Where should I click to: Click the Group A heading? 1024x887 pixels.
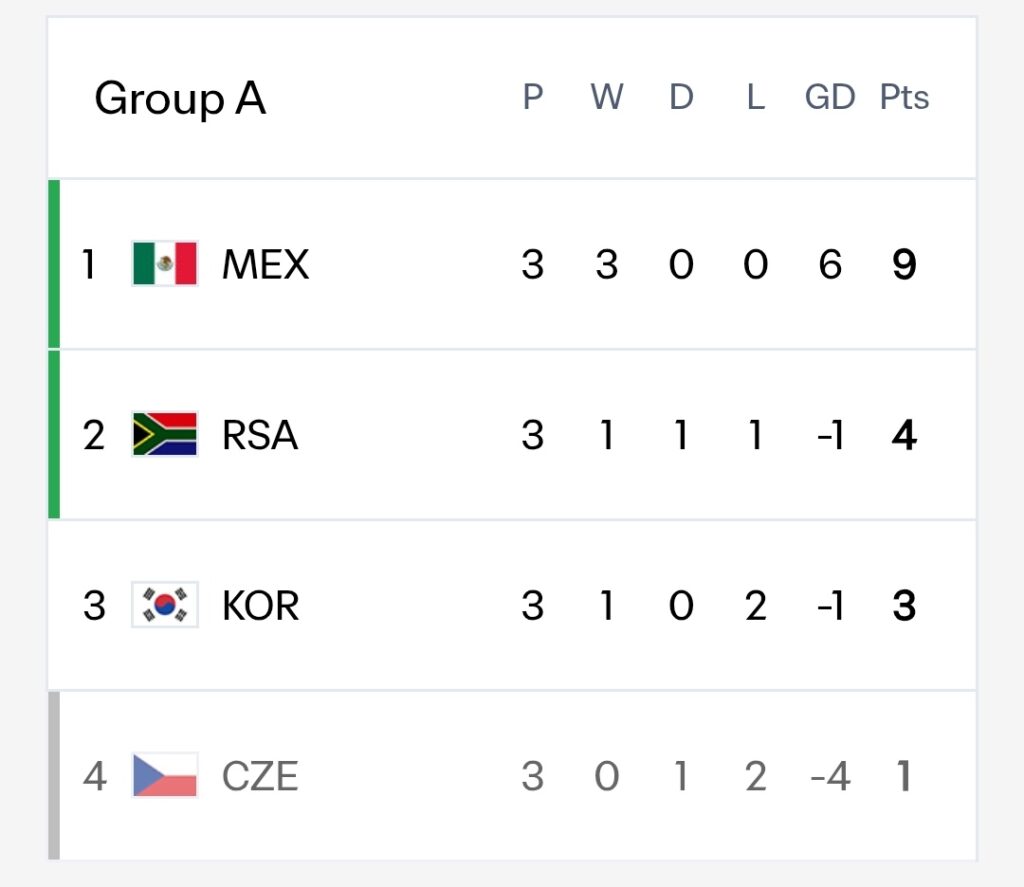click(x=180, y=99)
